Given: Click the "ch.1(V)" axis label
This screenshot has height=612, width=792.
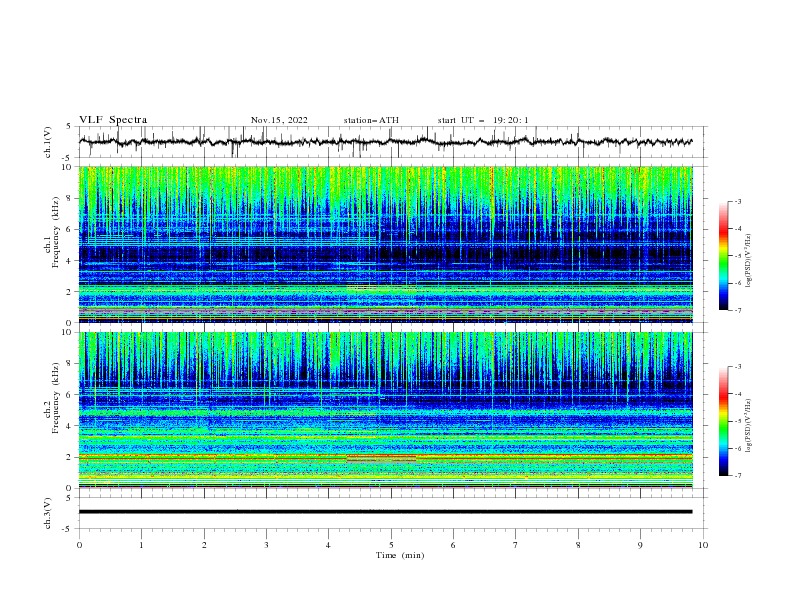Looking at the screenshot, I should [x=48, y=142].
